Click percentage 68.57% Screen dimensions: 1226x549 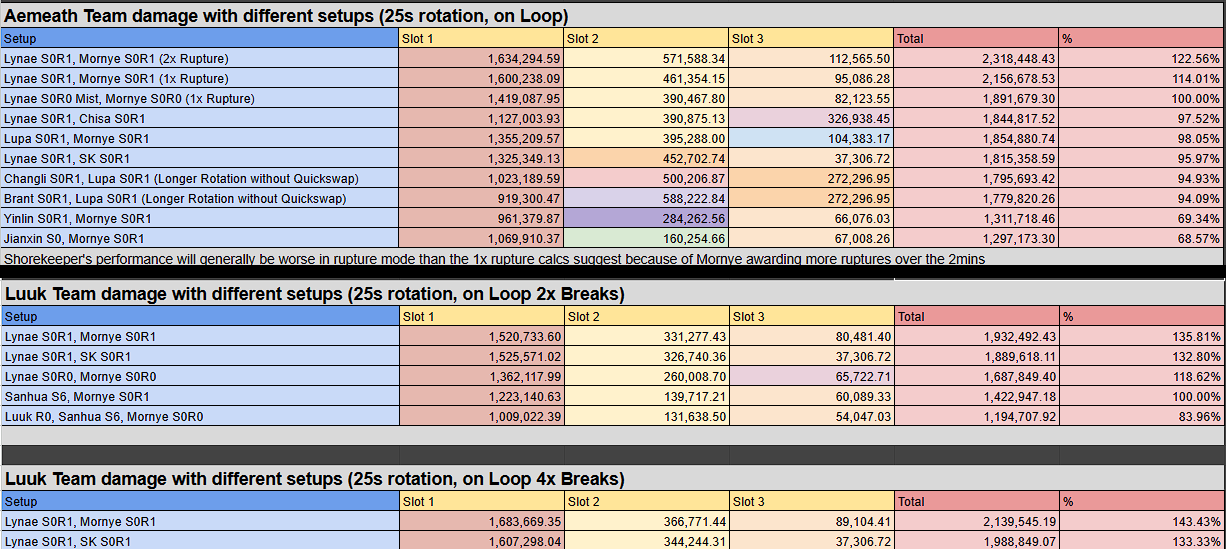click(1141, 239)
